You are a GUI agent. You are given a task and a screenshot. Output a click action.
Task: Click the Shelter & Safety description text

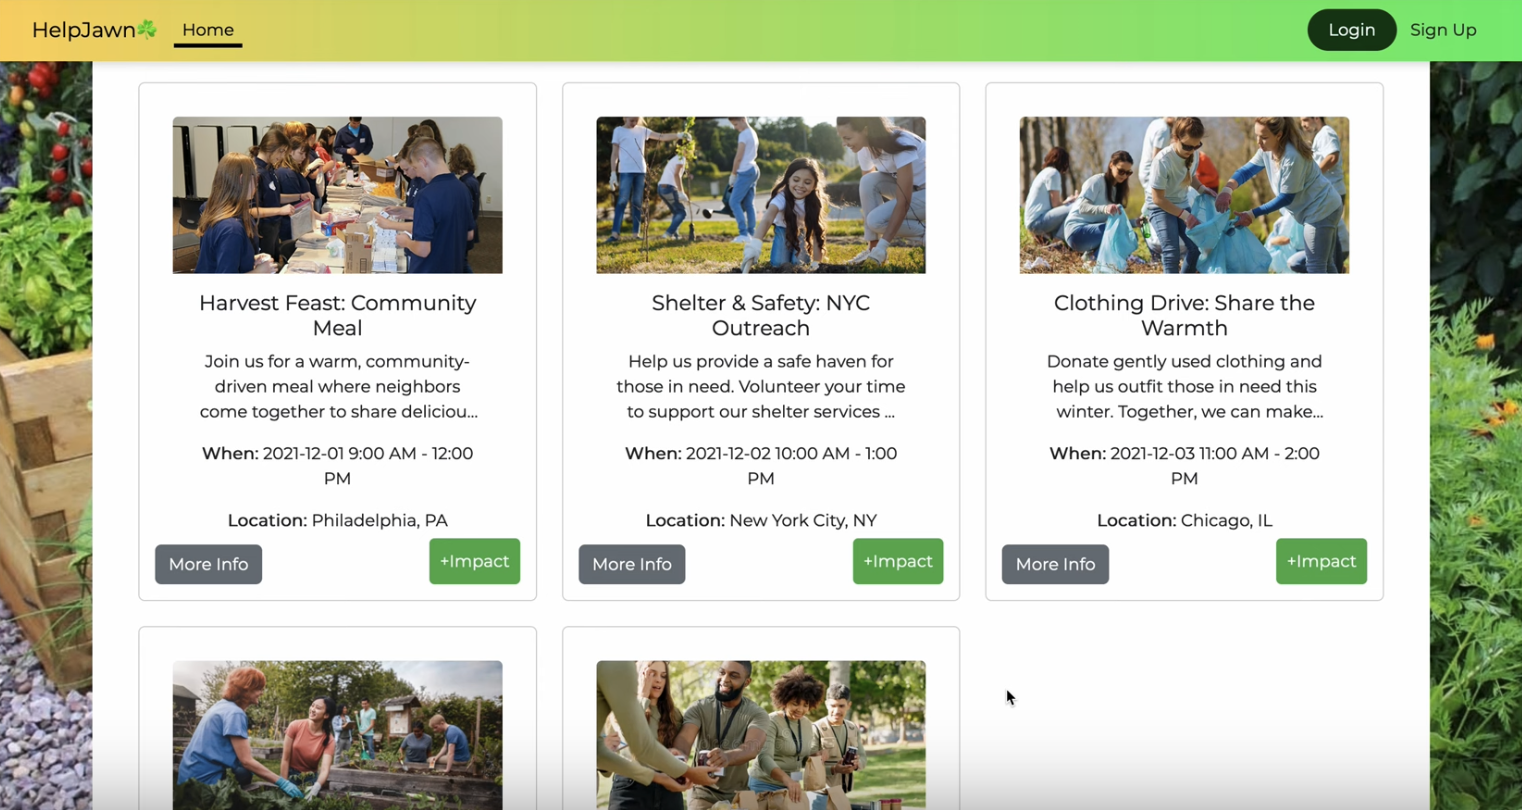click(x=761, y=386)
